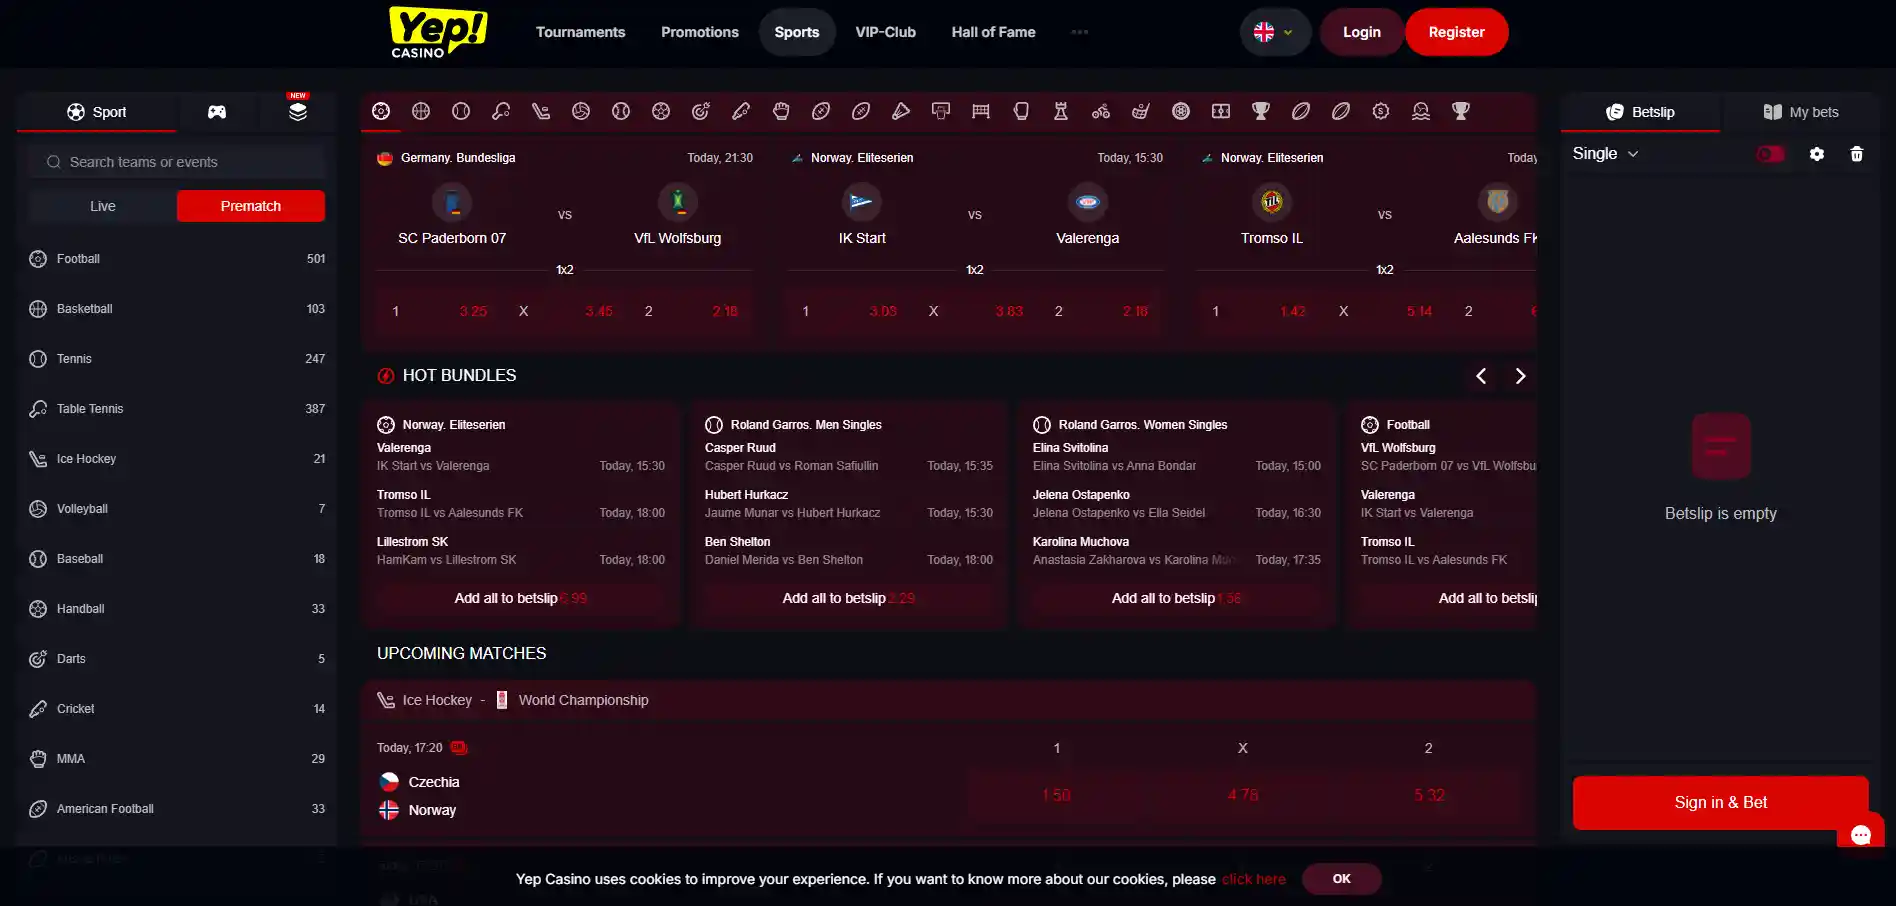Select odds 1.50 for Czechia to win

tap(1057, 795)
